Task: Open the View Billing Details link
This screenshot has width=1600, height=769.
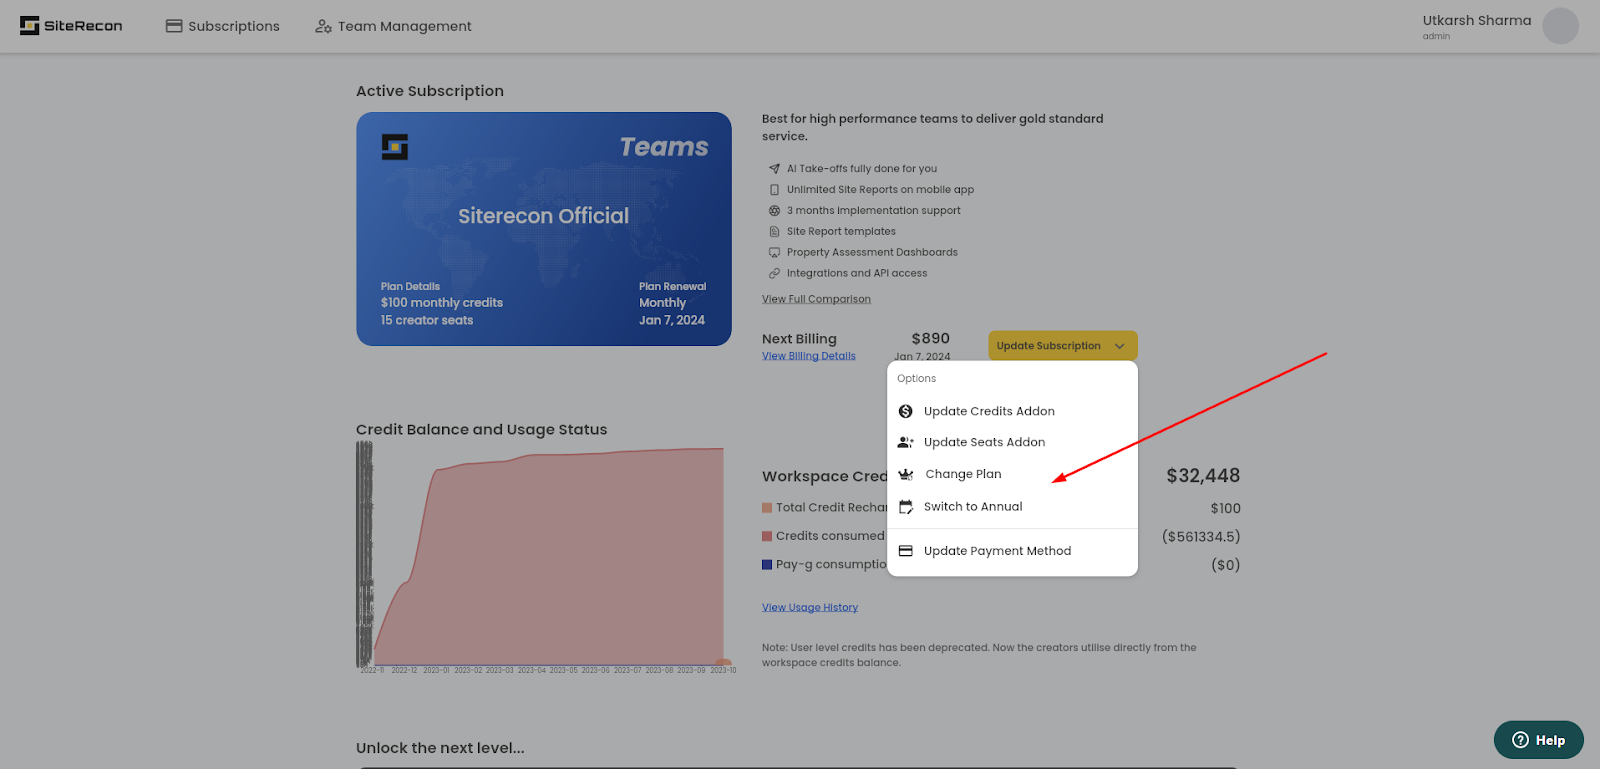Action: 809,356
